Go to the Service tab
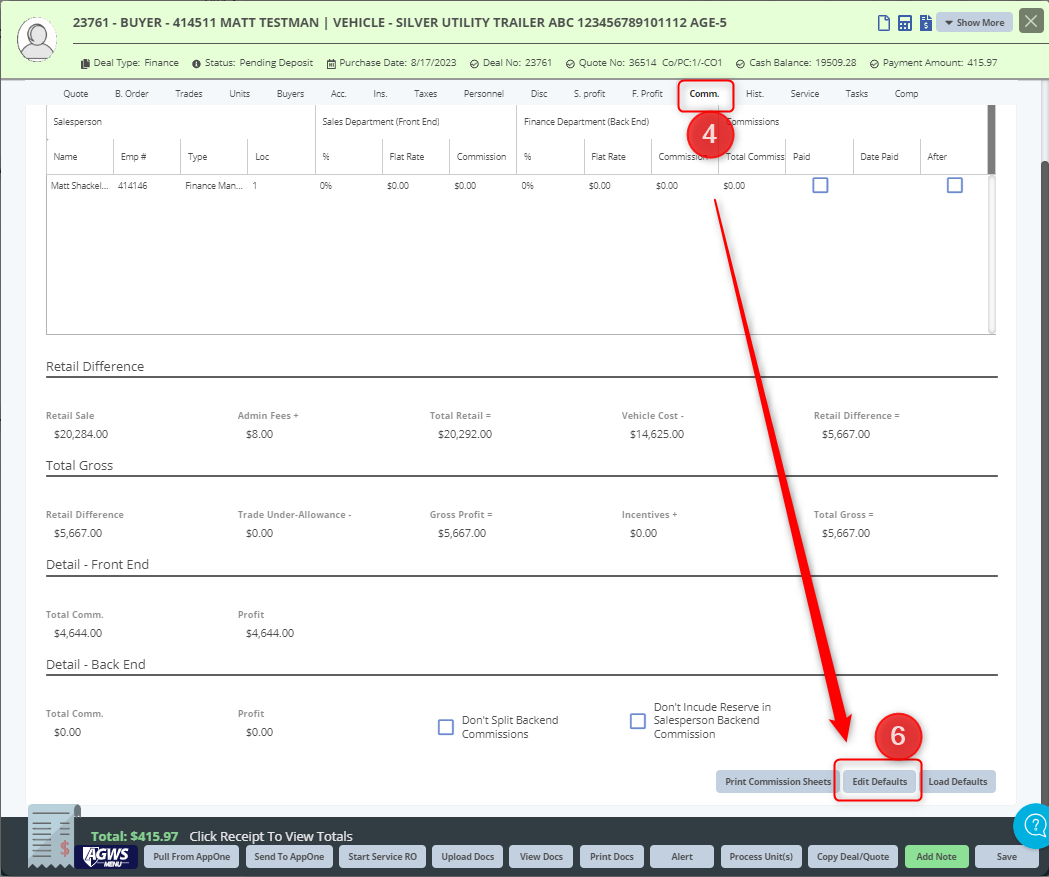 click(805, 94)
